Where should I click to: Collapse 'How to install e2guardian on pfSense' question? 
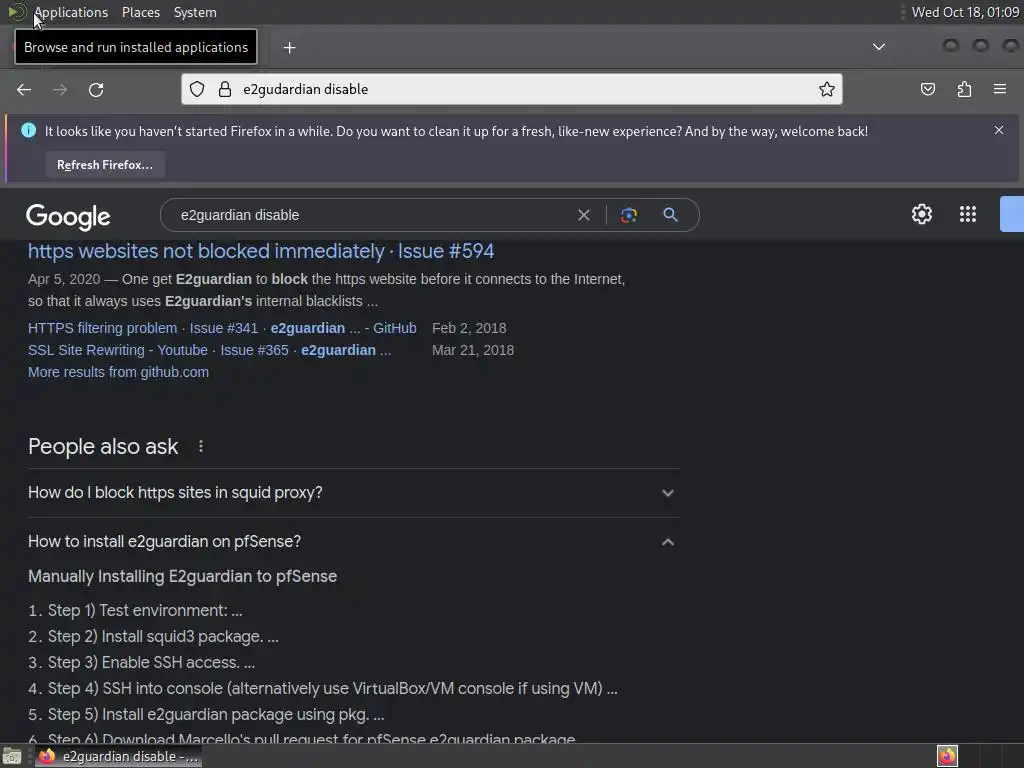point(353,542)
